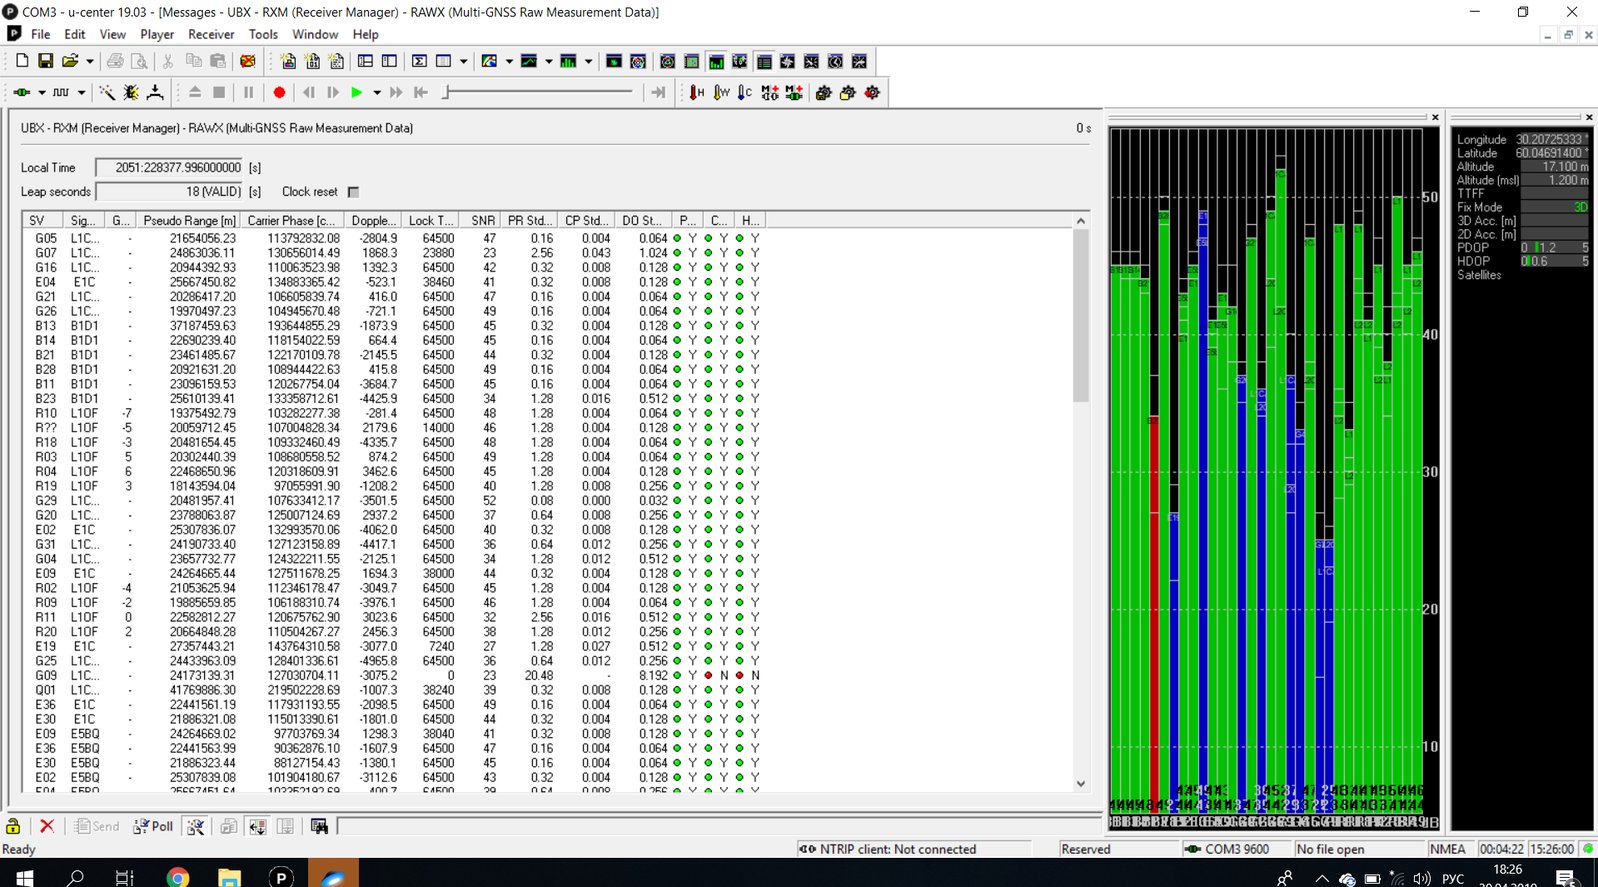The width and height of the screenshot is (1598, 887).
Task: Click the Pseudo Range [m] column header
Action: tap(189, 220)
